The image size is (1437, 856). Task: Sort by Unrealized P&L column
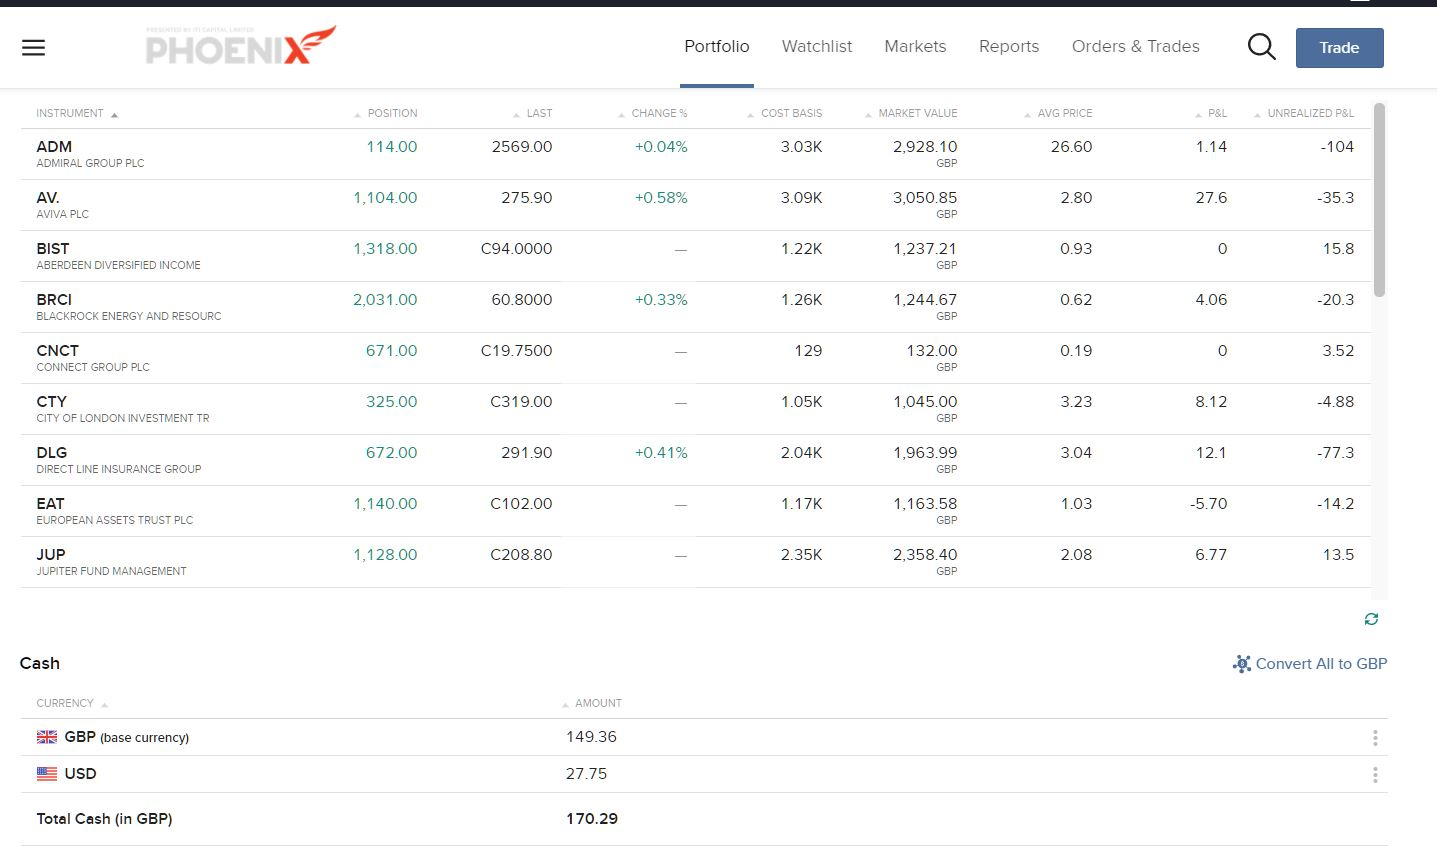click(x=1304, y=113)
